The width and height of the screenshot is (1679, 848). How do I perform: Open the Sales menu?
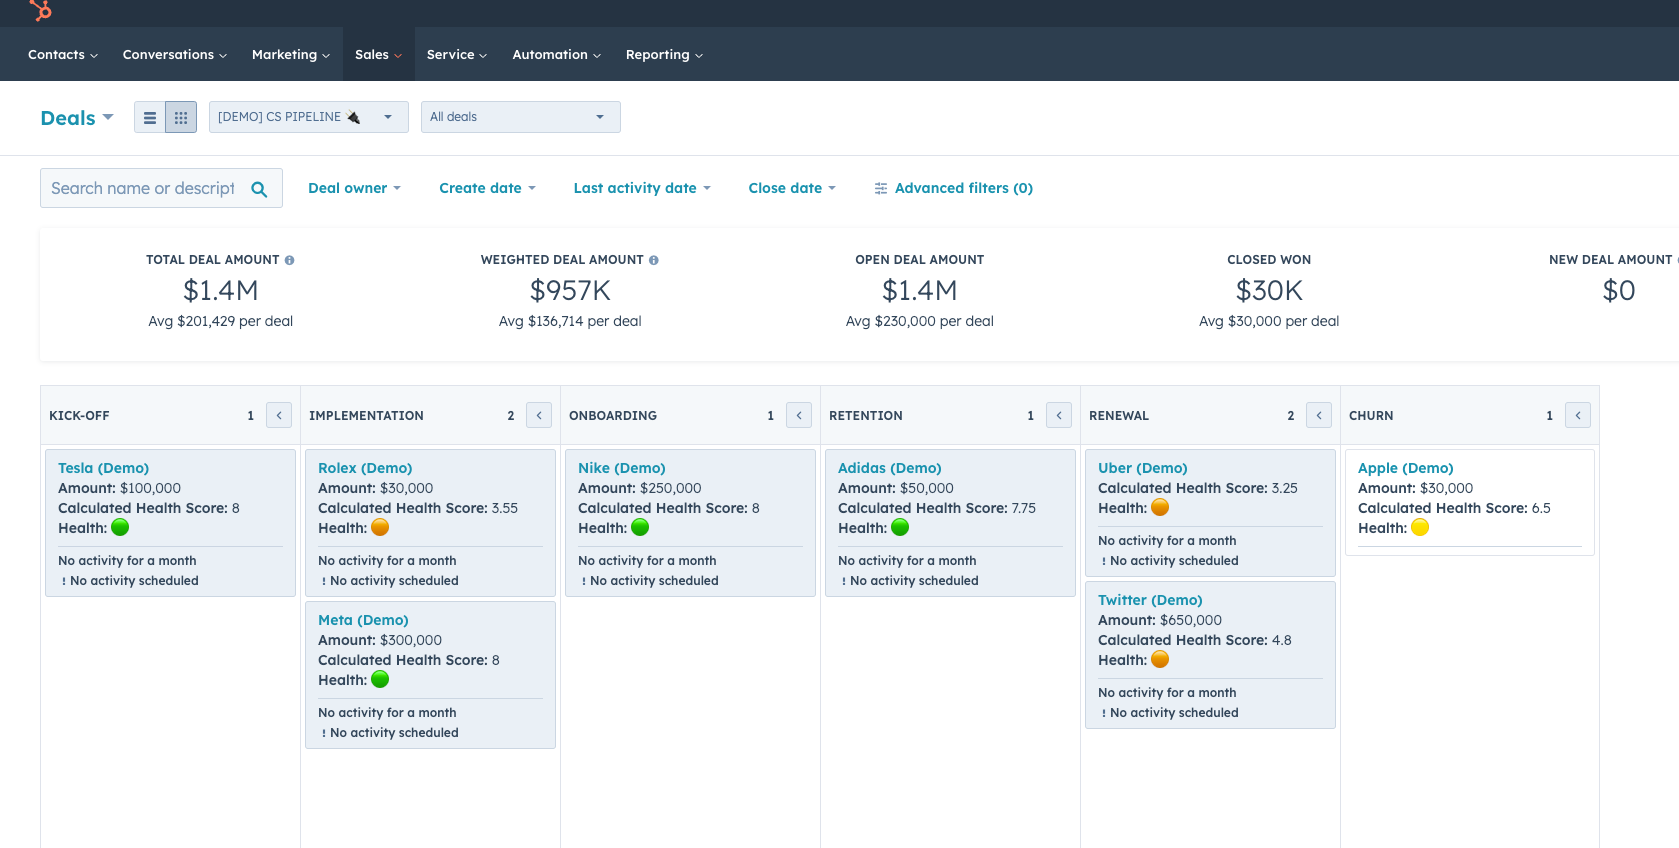pyautogui.click(x=378, y=55)
